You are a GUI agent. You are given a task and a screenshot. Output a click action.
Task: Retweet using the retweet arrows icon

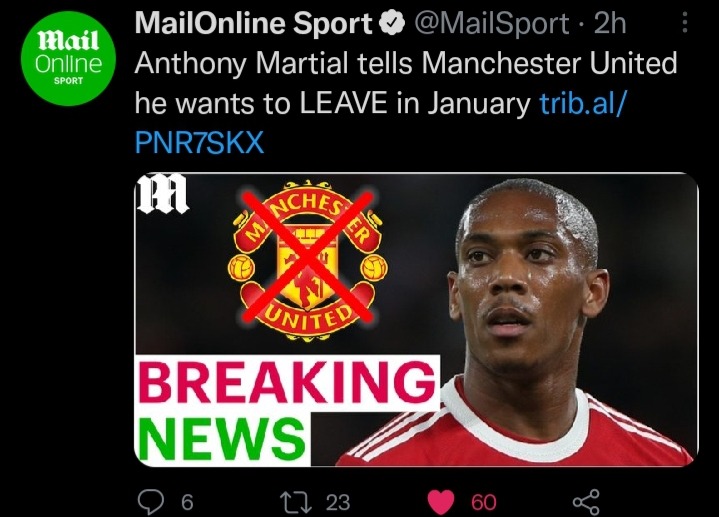pyautogui.click(x=296, y=501)
